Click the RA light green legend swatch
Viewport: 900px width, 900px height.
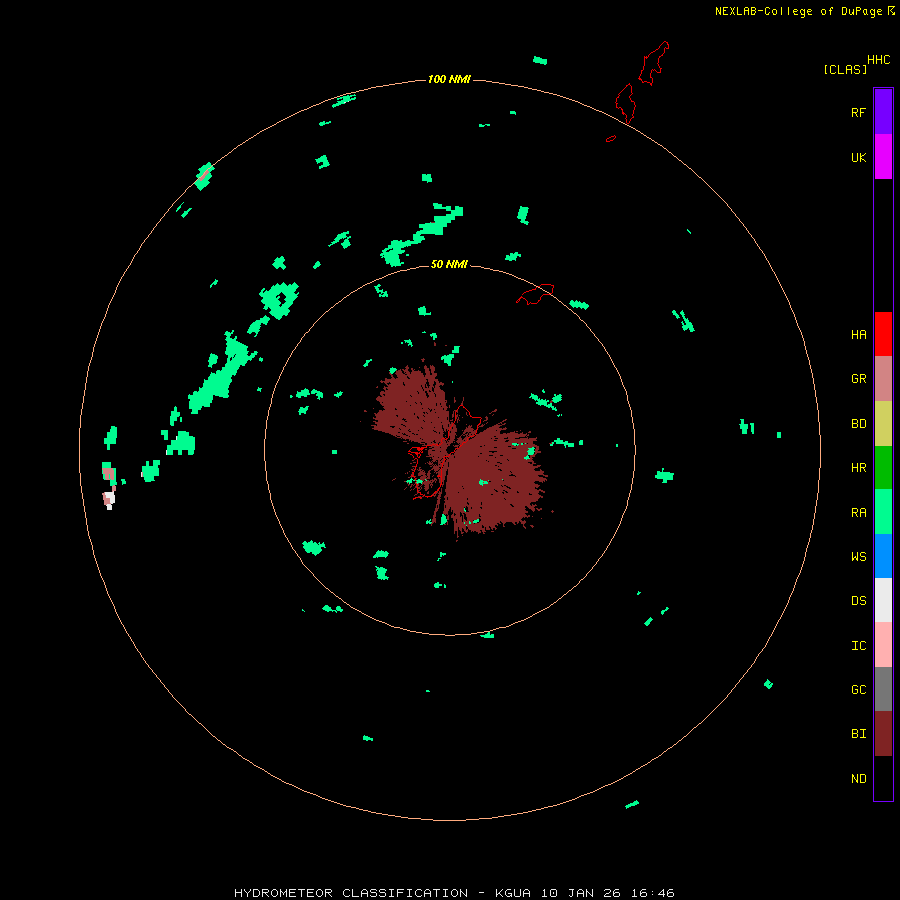[x=883, y=512]
